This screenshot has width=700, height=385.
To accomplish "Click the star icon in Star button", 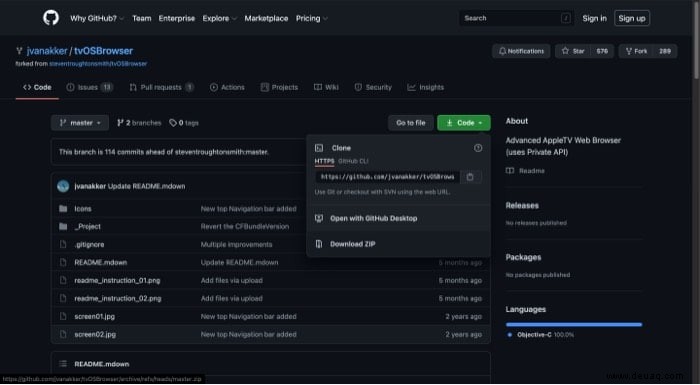I will [x=565, y=51].
